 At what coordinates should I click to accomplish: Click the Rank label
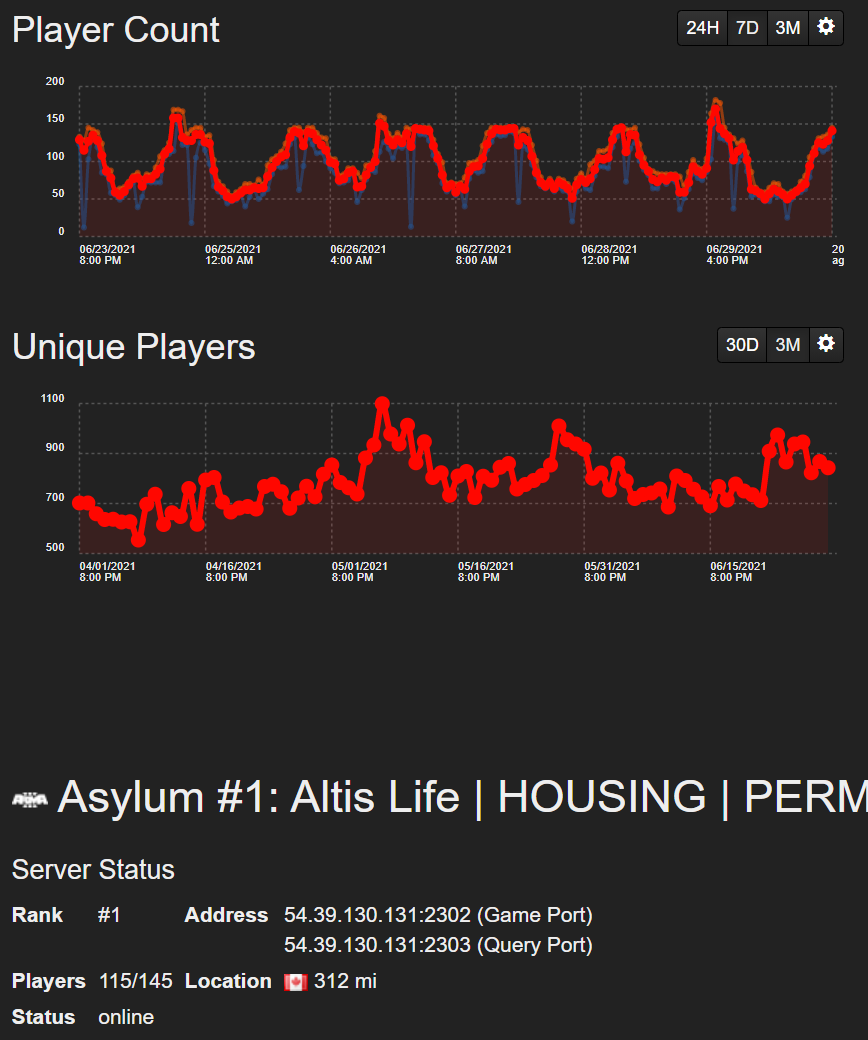37,915
